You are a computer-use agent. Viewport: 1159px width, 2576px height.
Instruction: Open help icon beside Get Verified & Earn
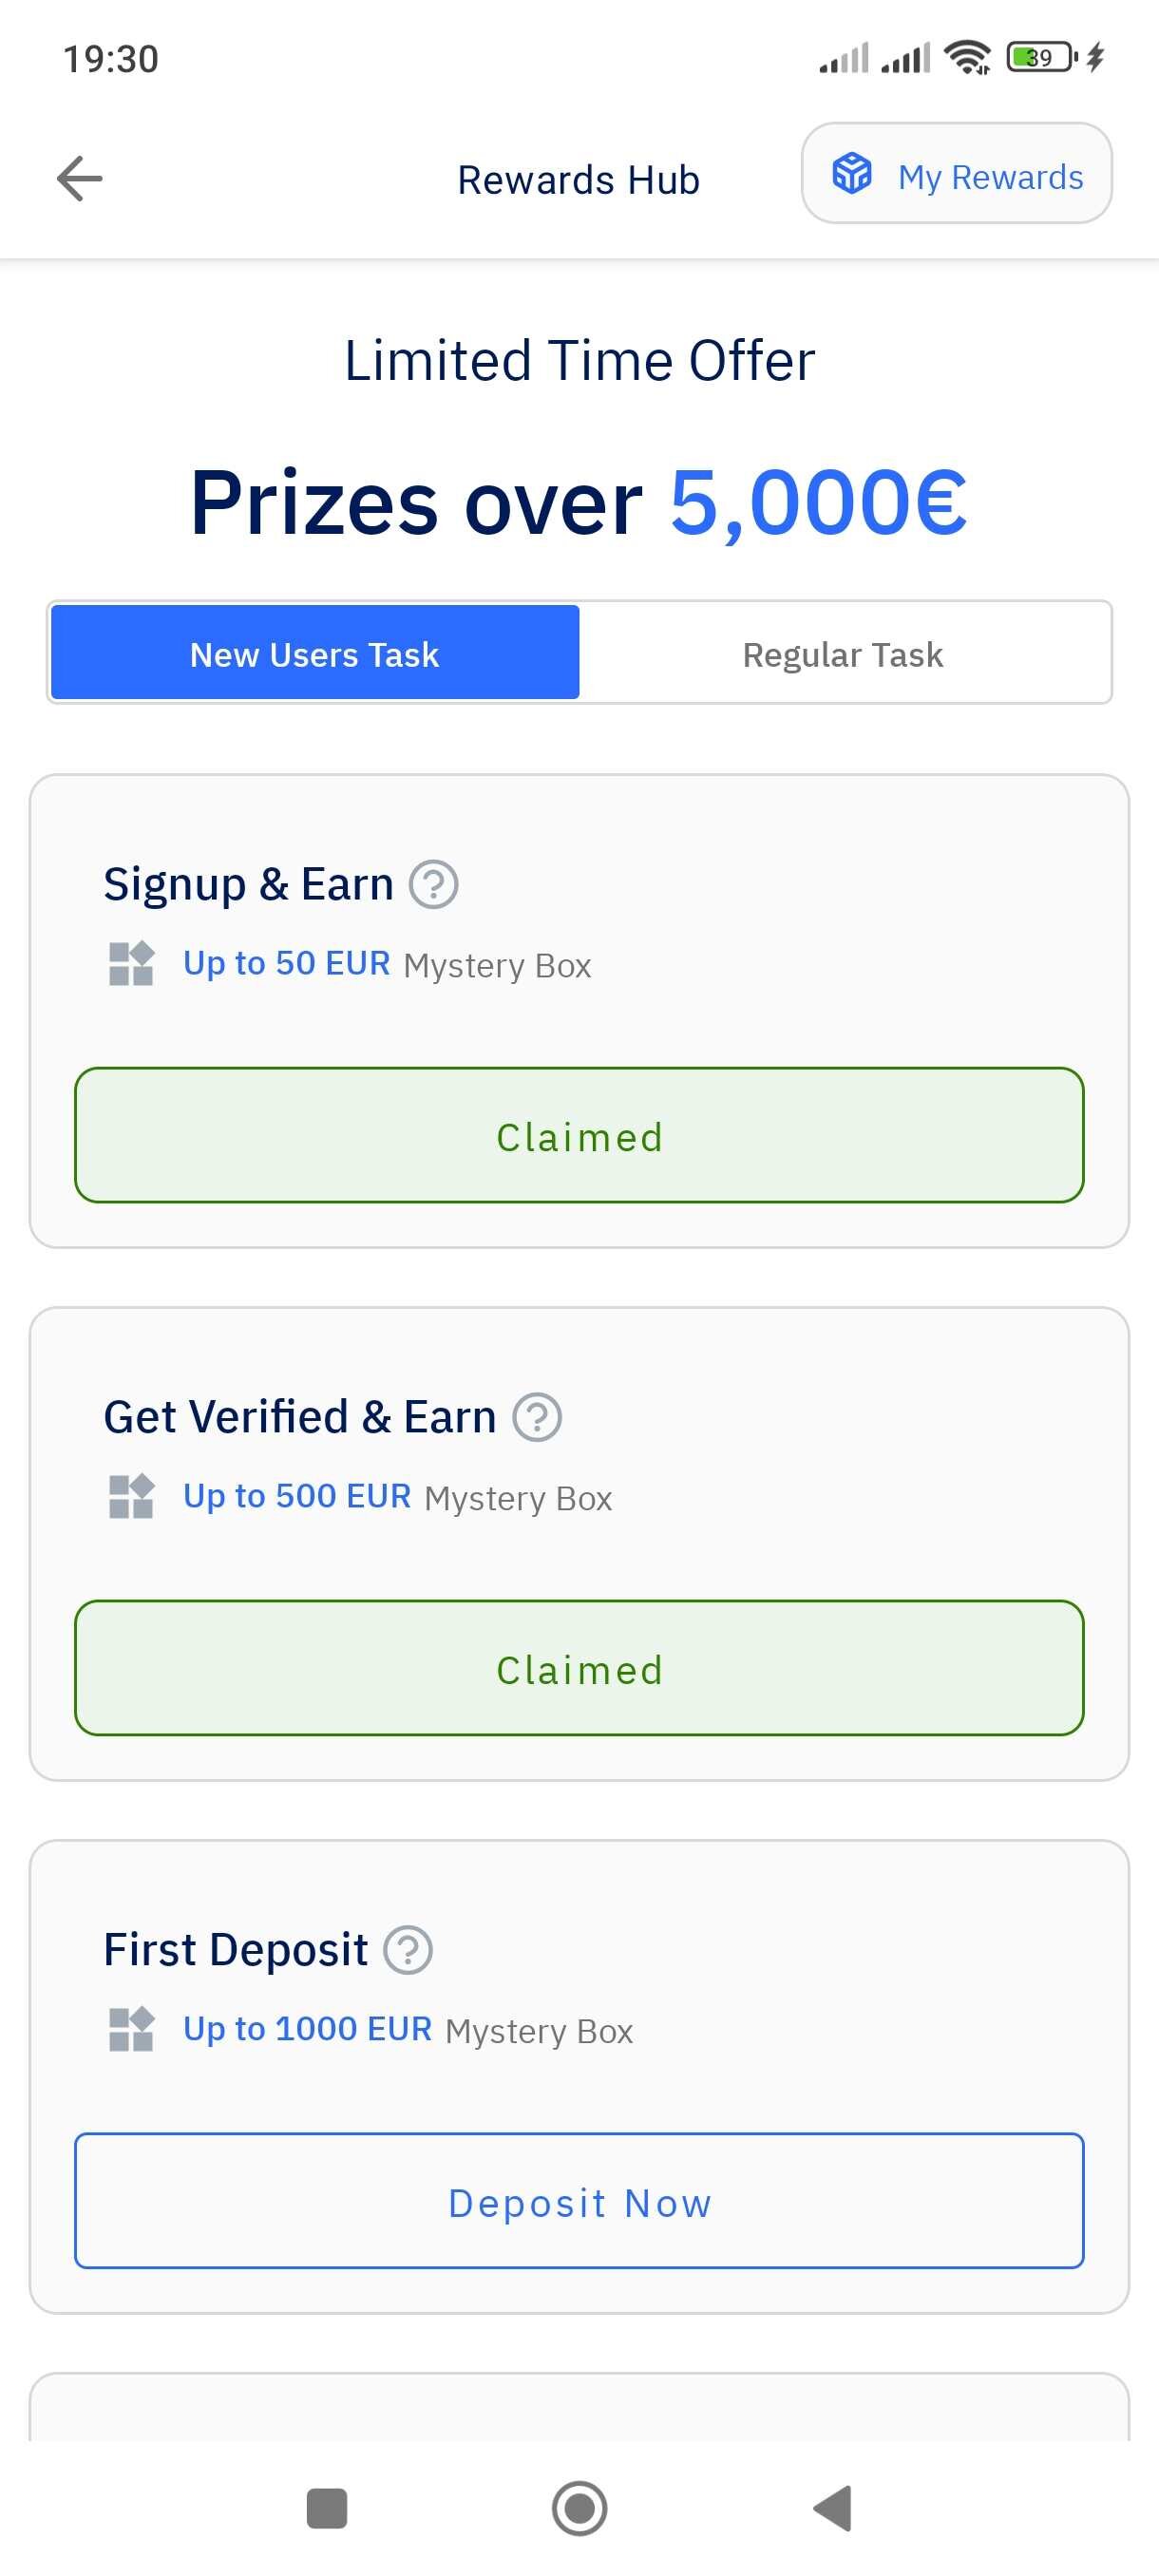pos(537,1417)
